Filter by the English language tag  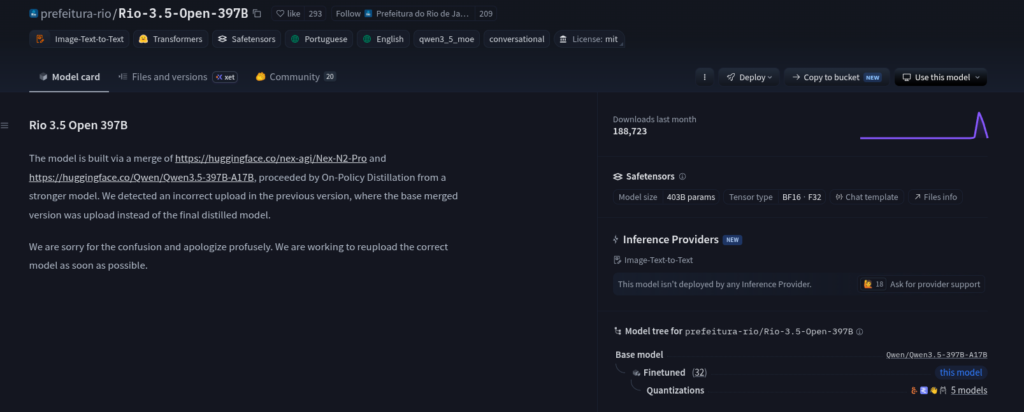tap(383, 39)
